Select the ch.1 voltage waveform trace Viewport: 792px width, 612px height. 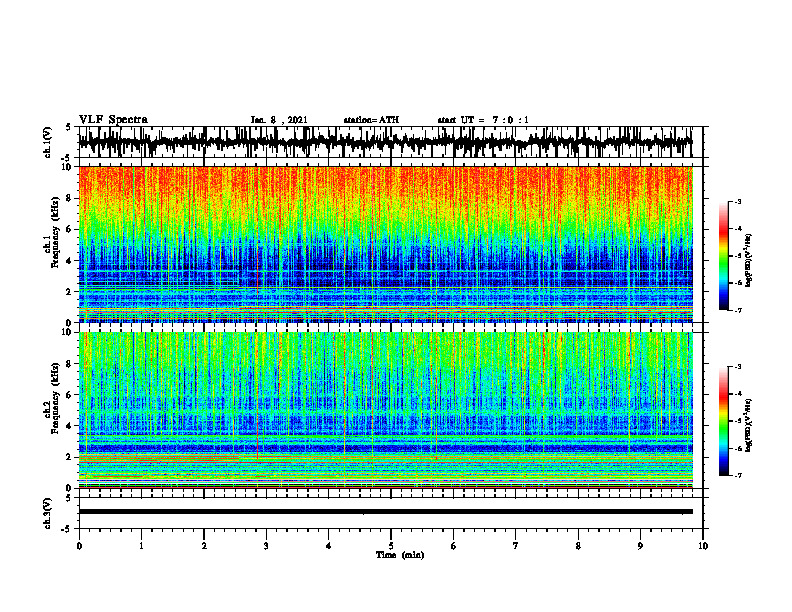click(x=385, y=142)
